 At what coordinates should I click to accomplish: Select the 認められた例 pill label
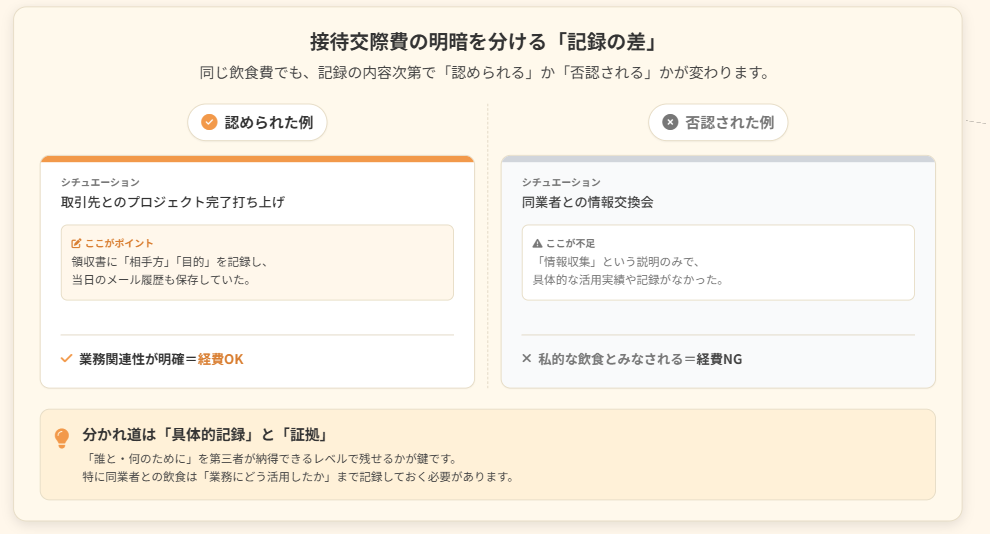268,122
